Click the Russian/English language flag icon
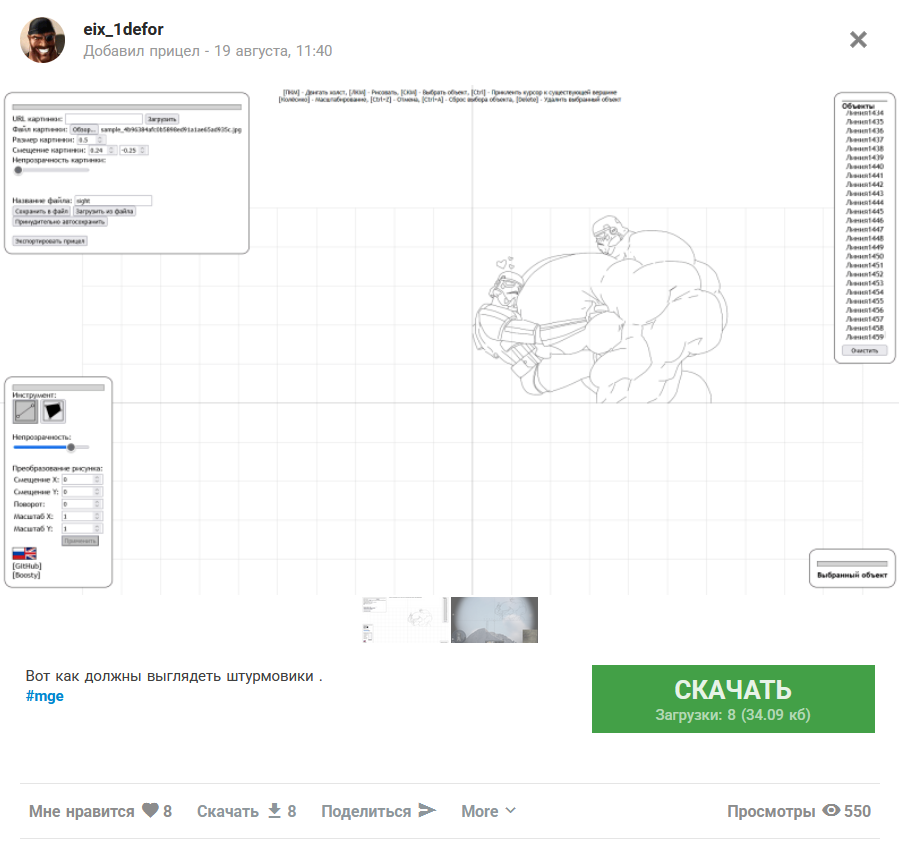 25,553
